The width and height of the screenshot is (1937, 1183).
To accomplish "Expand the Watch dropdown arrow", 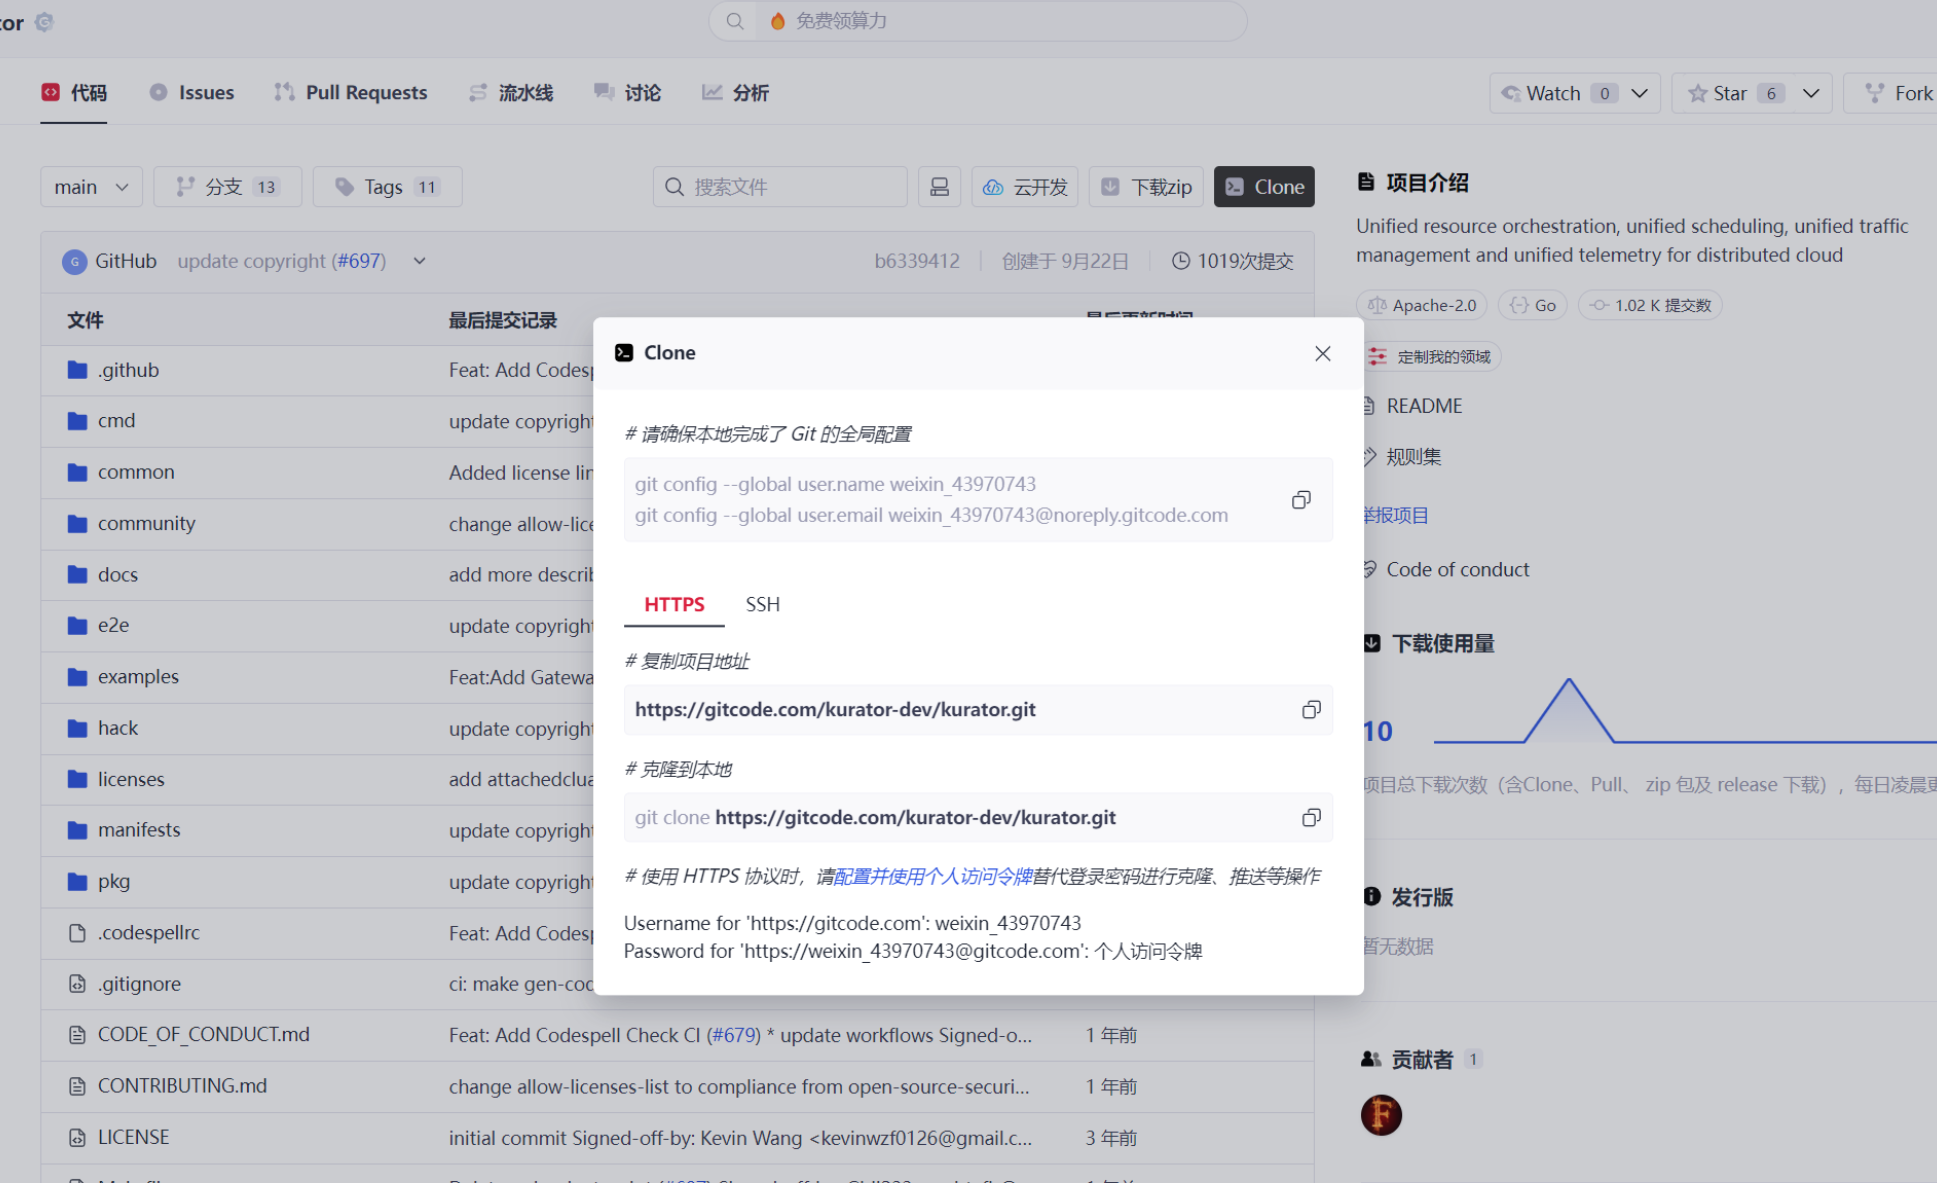I will tap(1639, 93).
